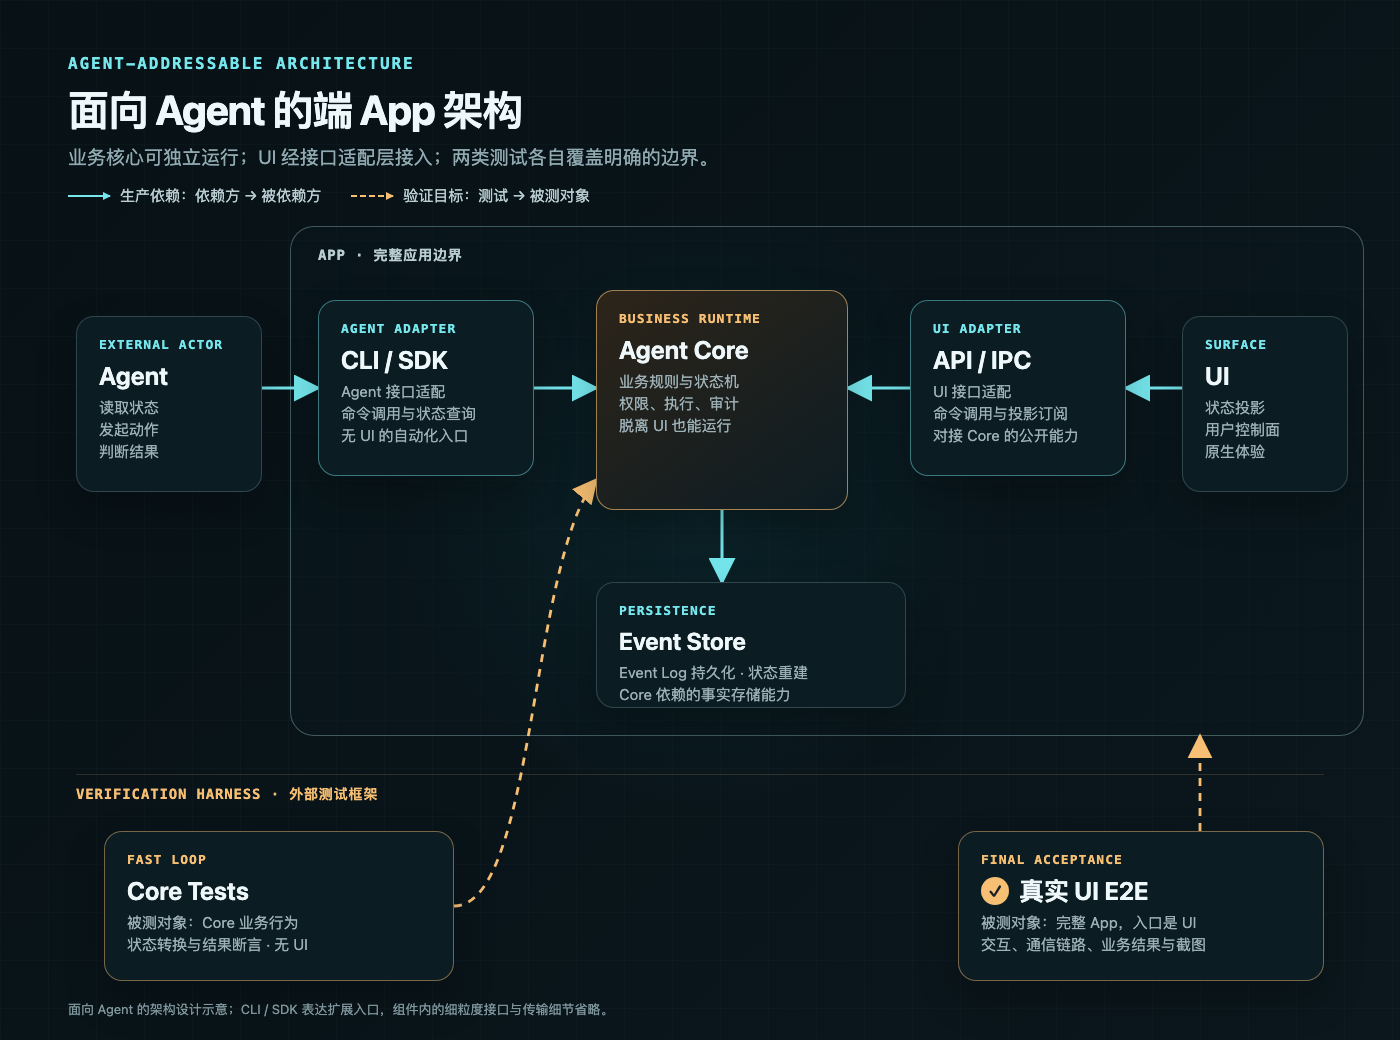Click the 读取状态 line

[x=129, y=408]
